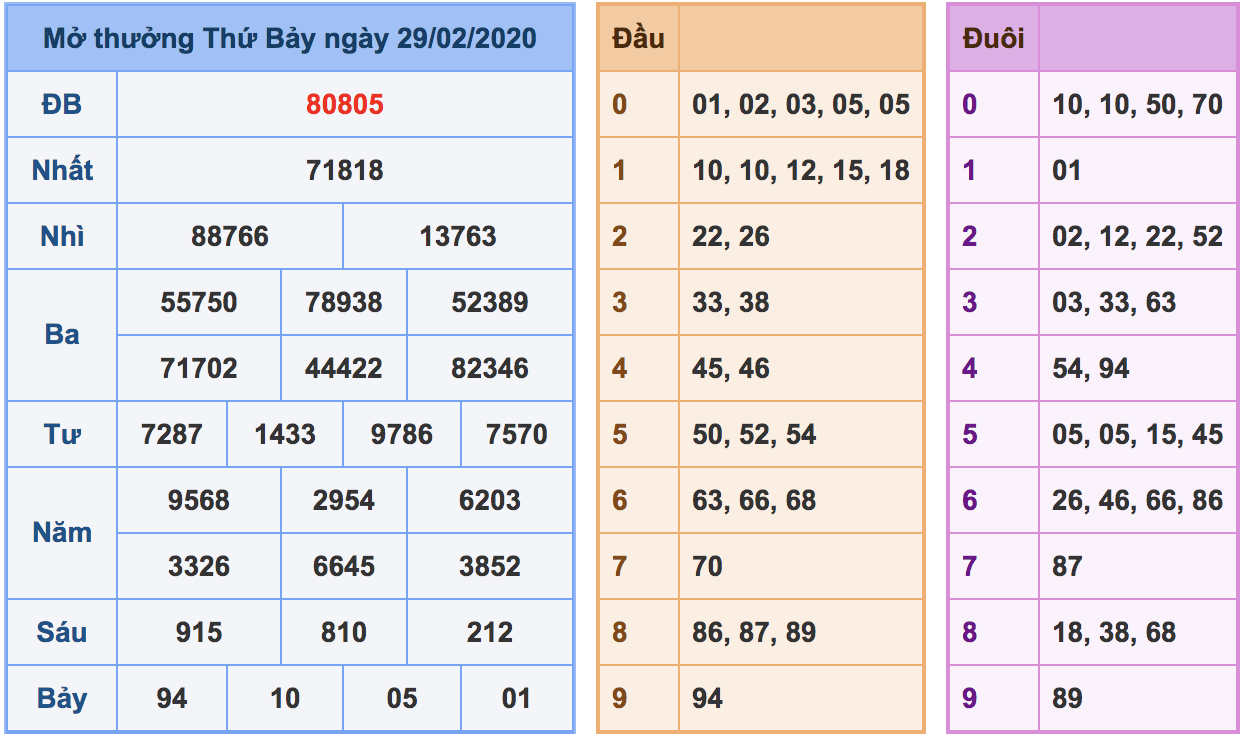This screenshot has width=1242, height=734.
Task: Select number 6645 in Năm row
Action: tap(345, 565)
